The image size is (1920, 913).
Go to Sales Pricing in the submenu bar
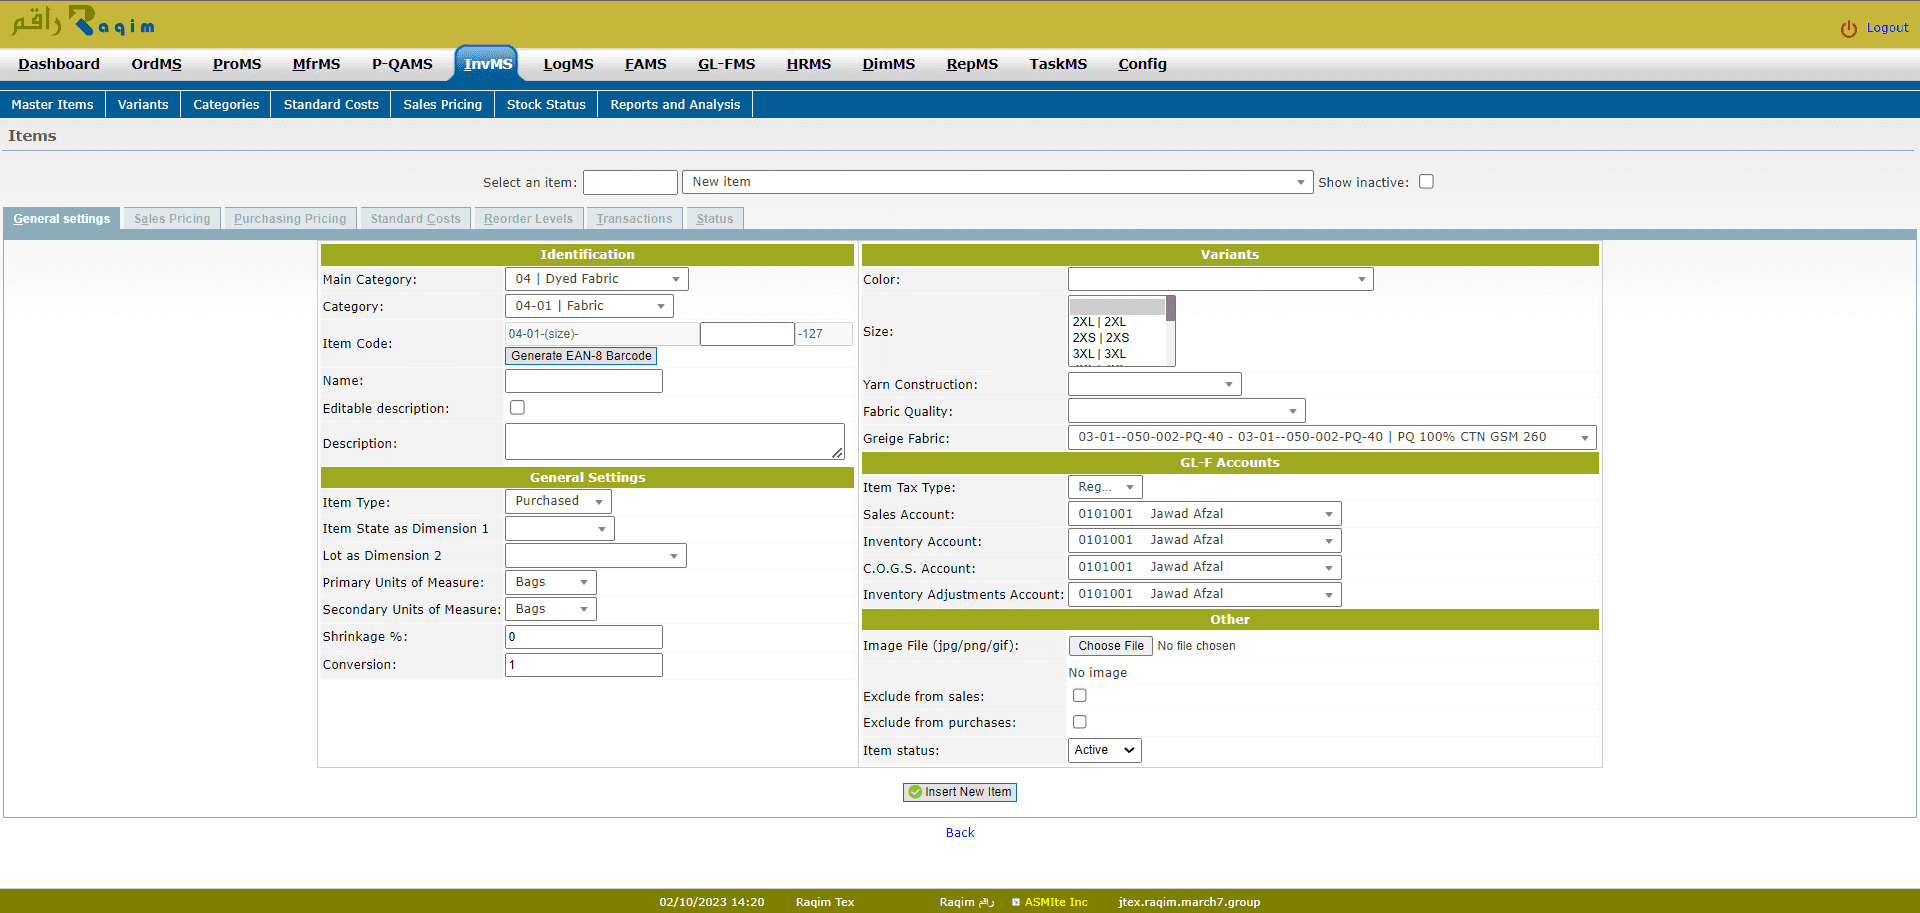pos(442,104)
